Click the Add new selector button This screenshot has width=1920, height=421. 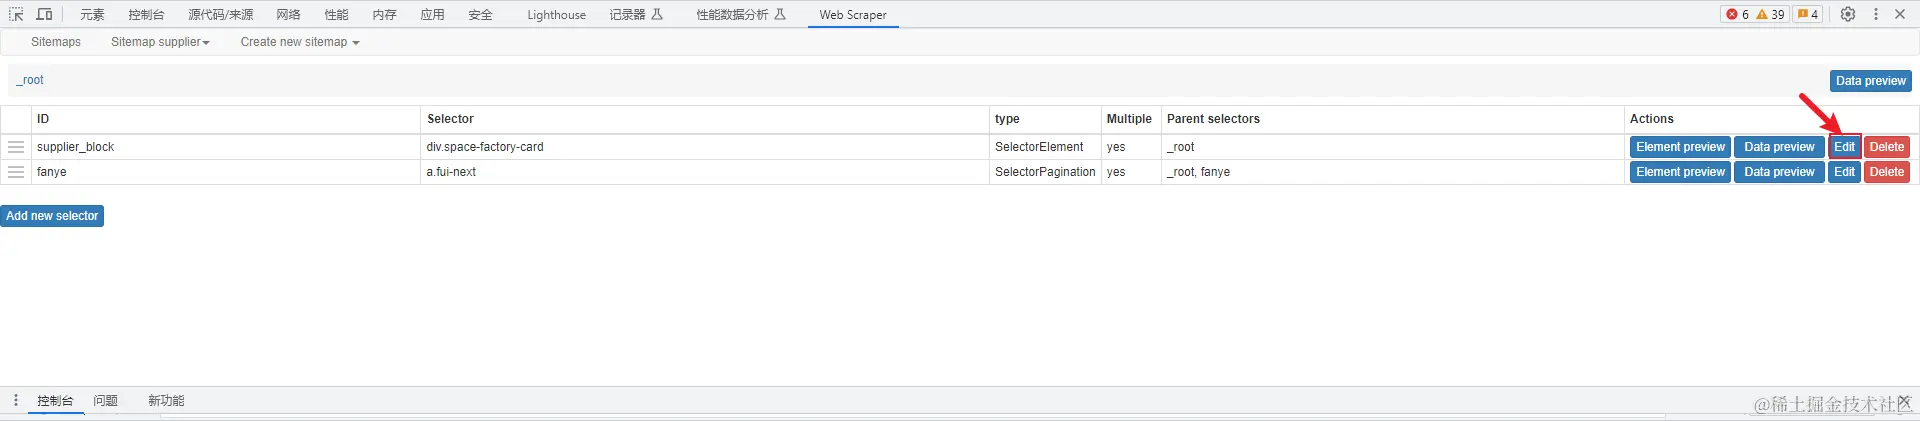pyautogui.click(x=52, y=216)
